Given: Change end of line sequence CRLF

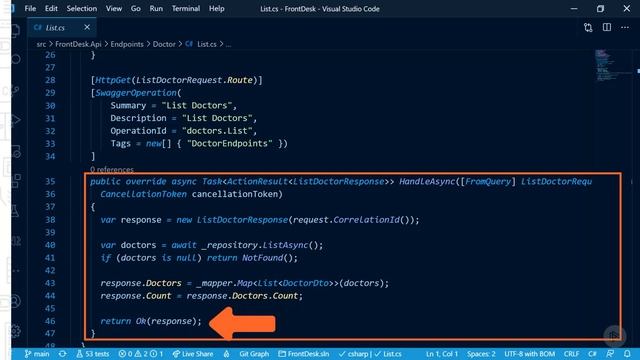Looking at the screenshot, I should click(x=571, y=354).
